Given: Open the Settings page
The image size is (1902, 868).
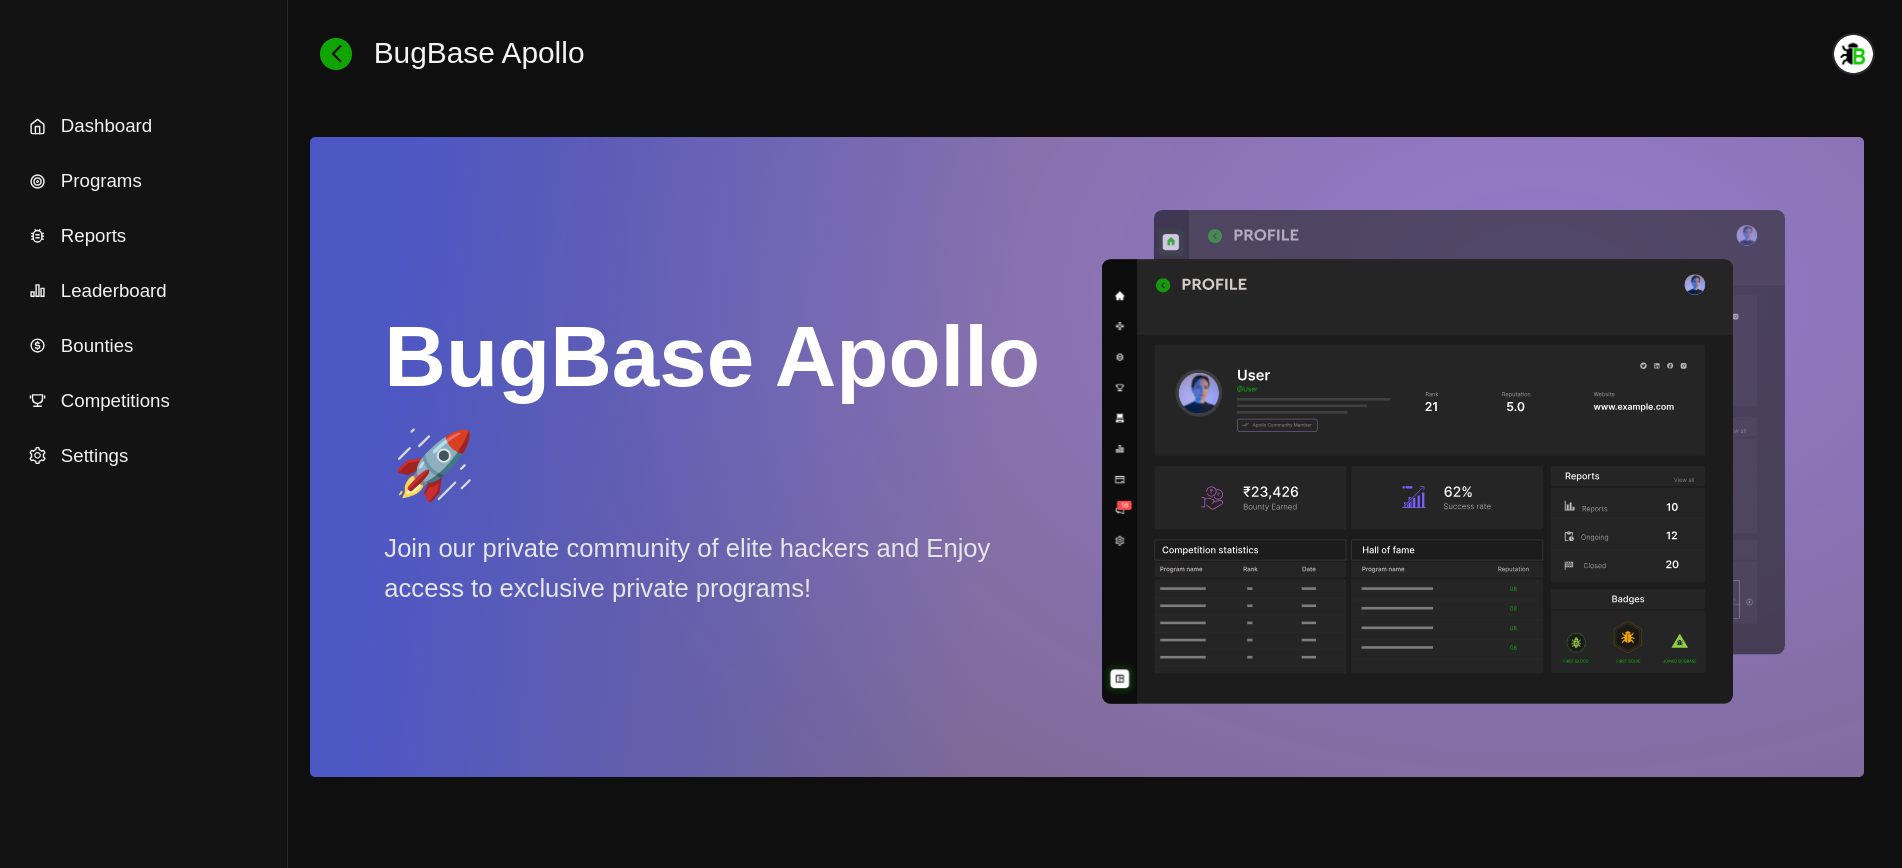Looking at the screenshot, I should 94,456.
